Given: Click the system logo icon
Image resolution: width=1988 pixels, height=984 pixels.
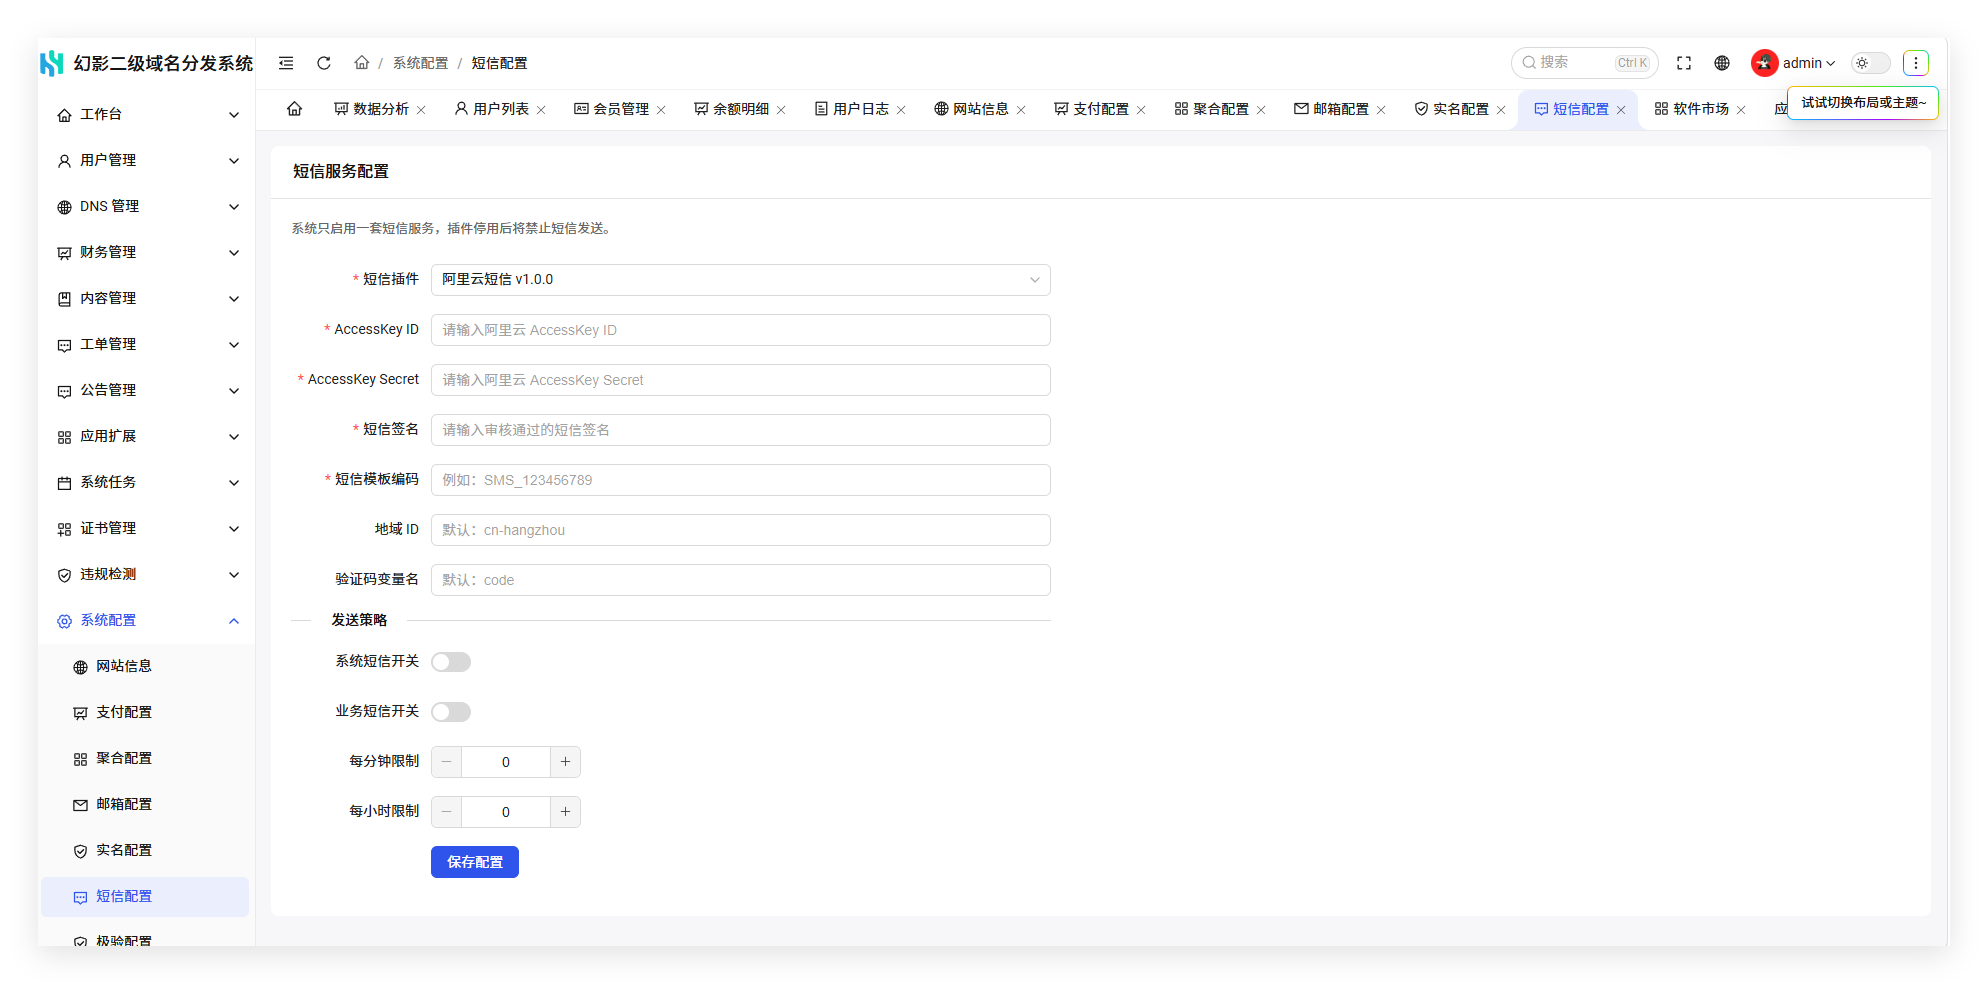Looking at the screenshot, I should [52, 63].
